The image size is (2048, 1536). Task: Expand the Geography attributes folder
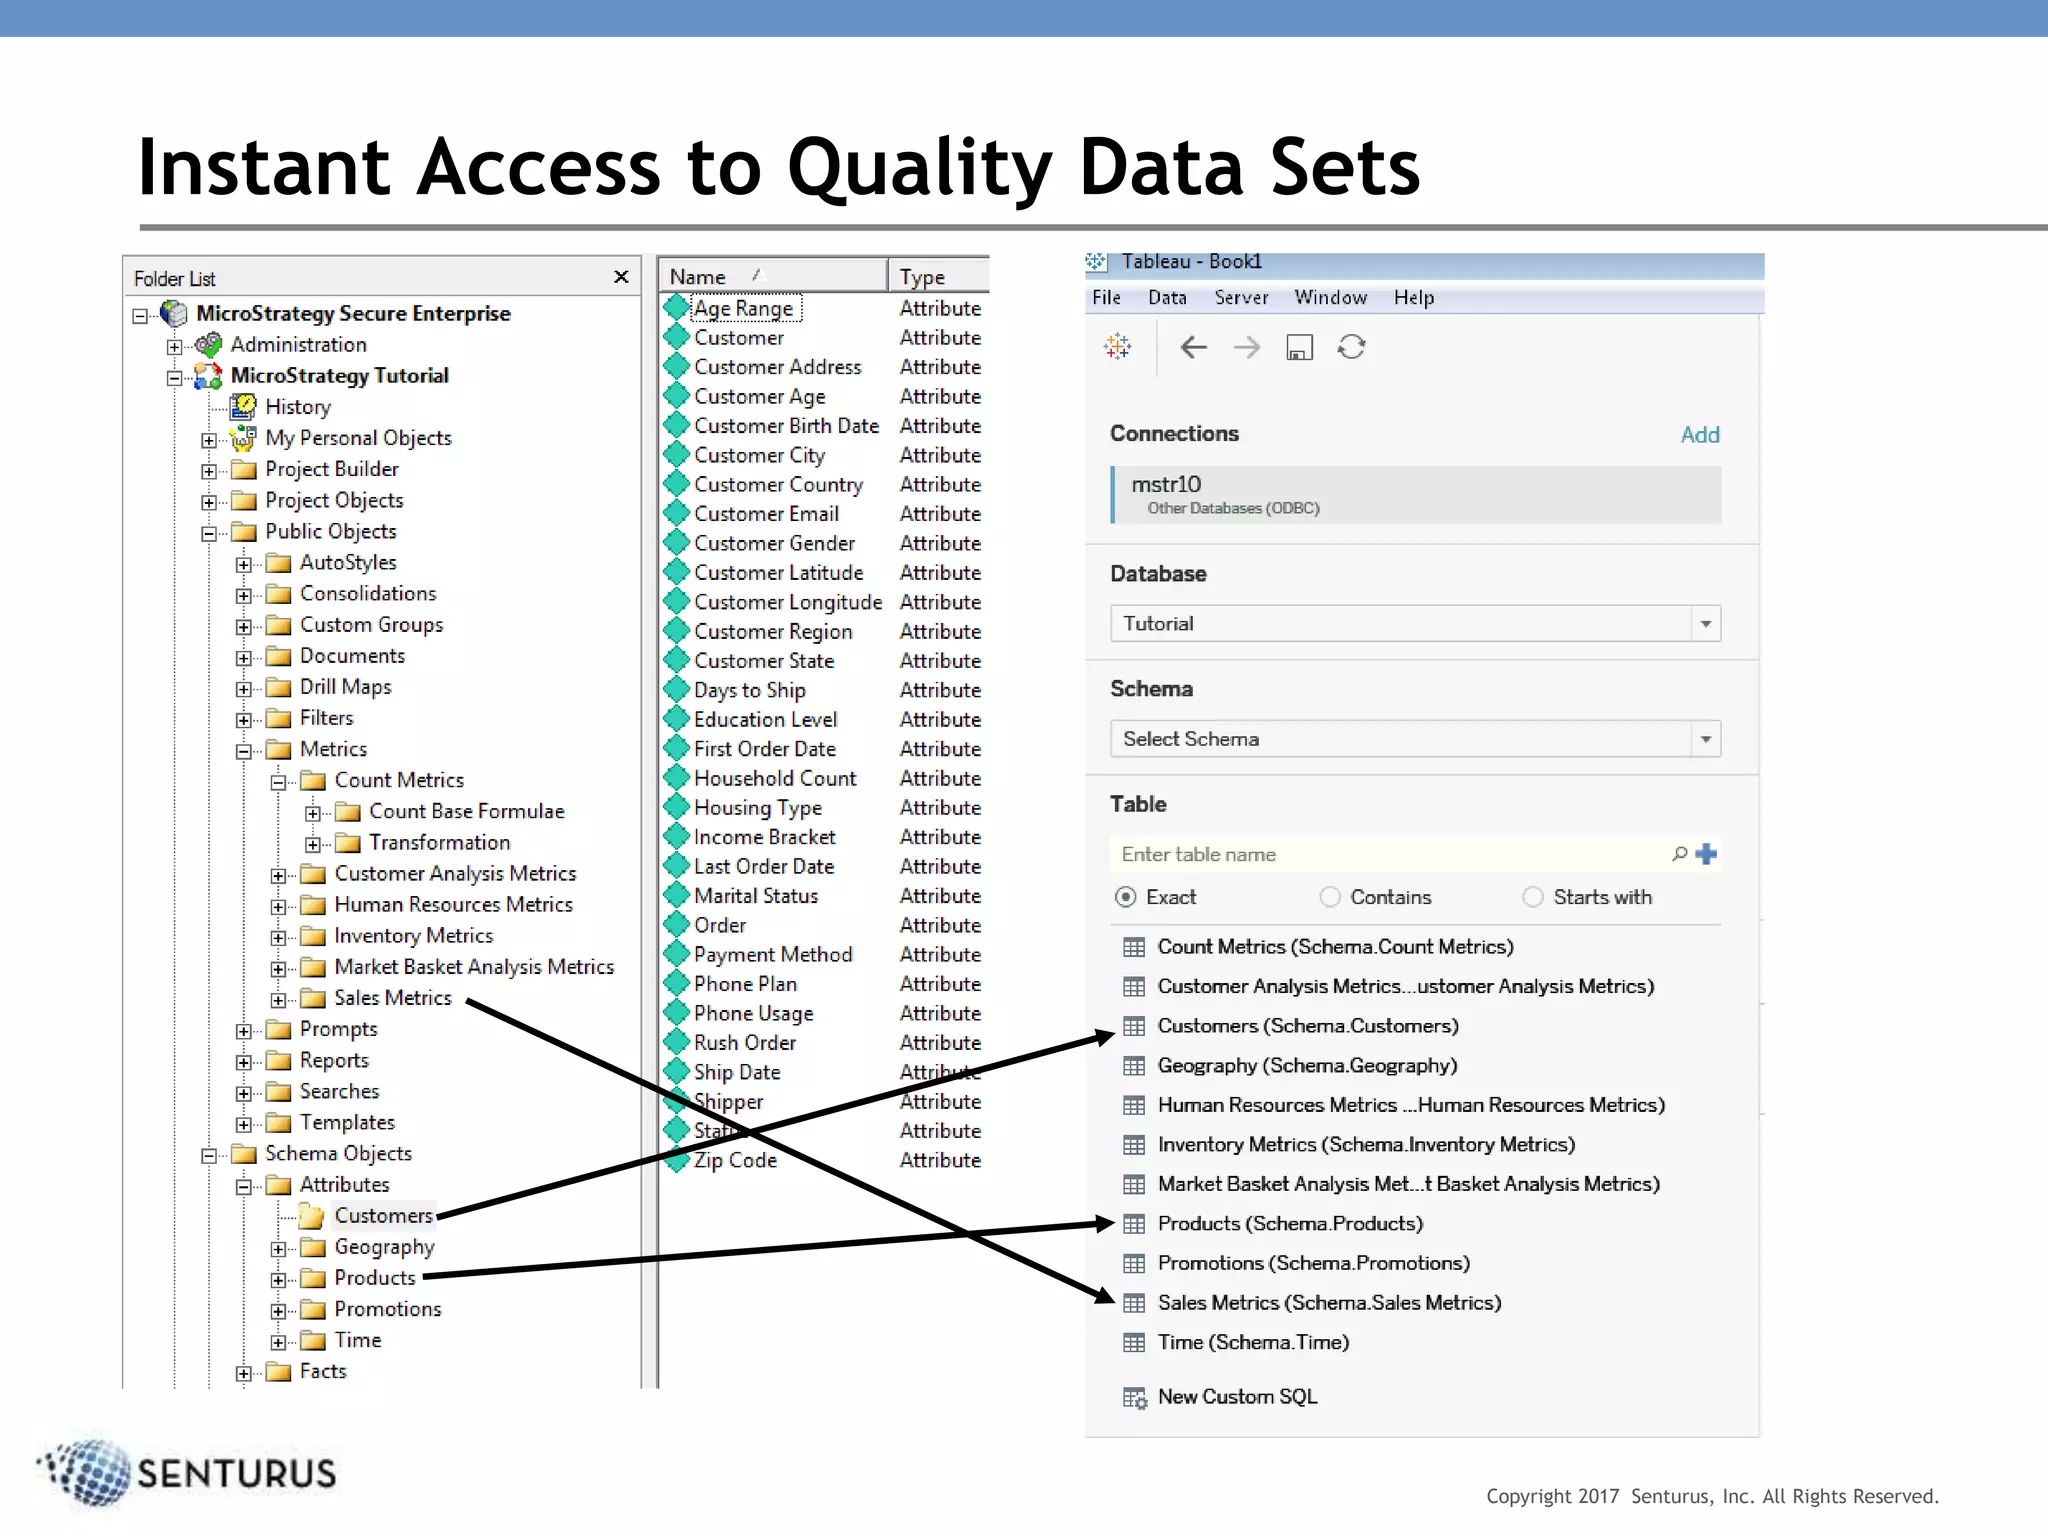click(279, 1249)
